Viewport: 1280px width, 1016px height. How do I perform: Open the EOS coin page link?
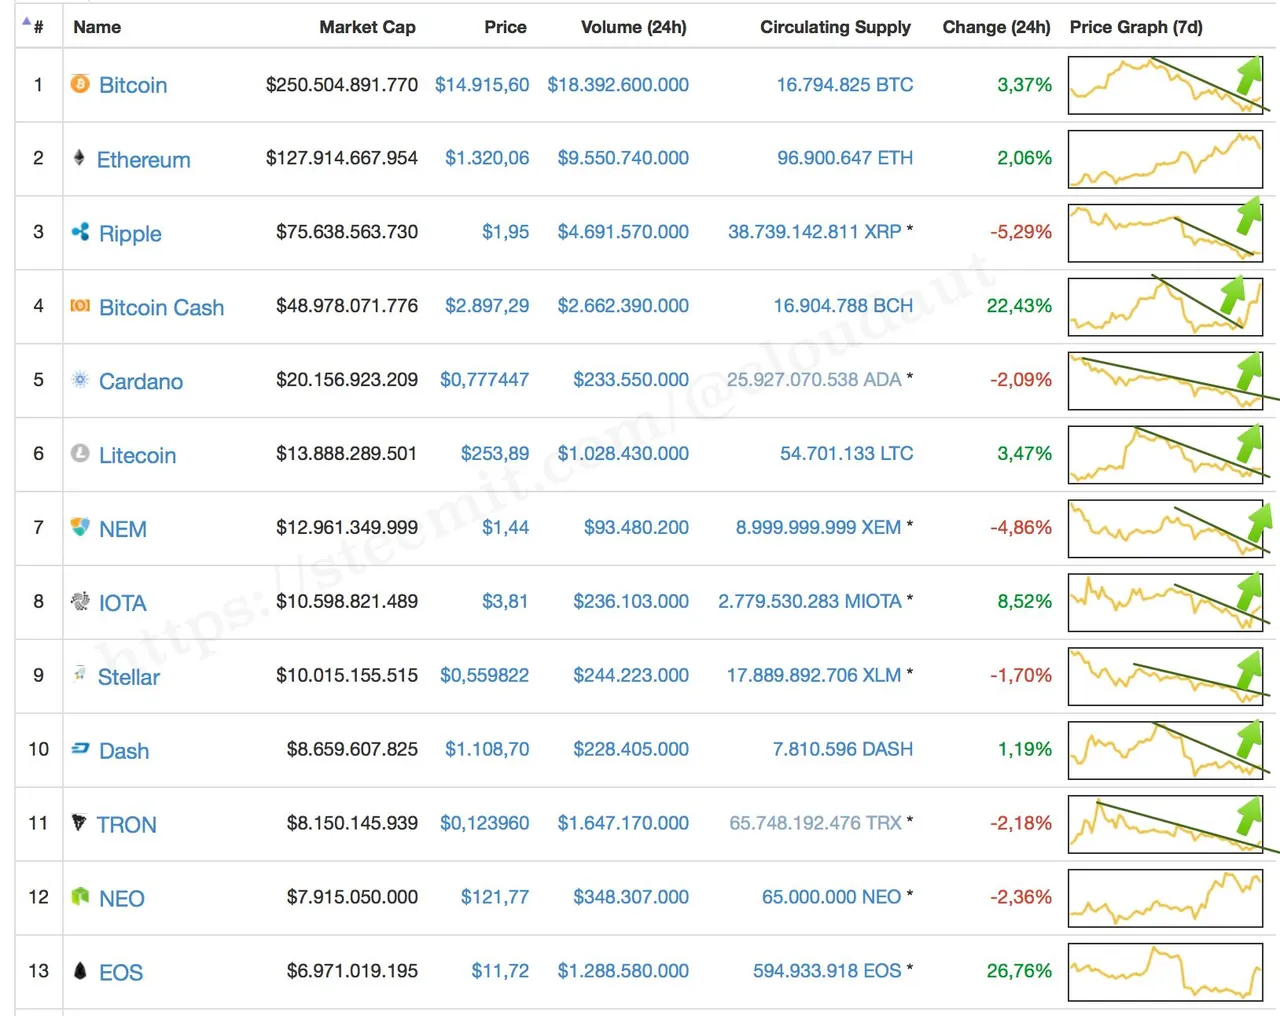pos(120,973)
